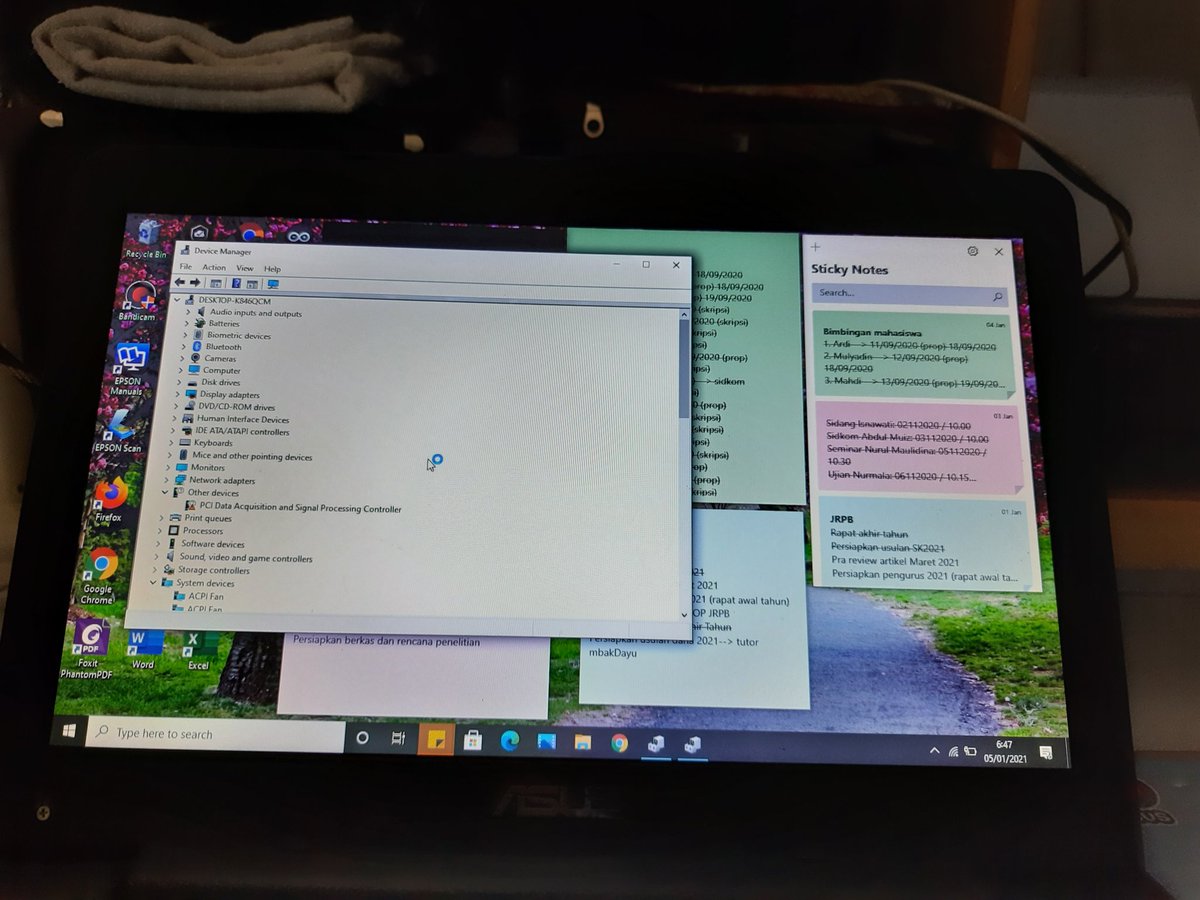
Task: Open the Action menu in Device Manager
Action: (214, 268)
